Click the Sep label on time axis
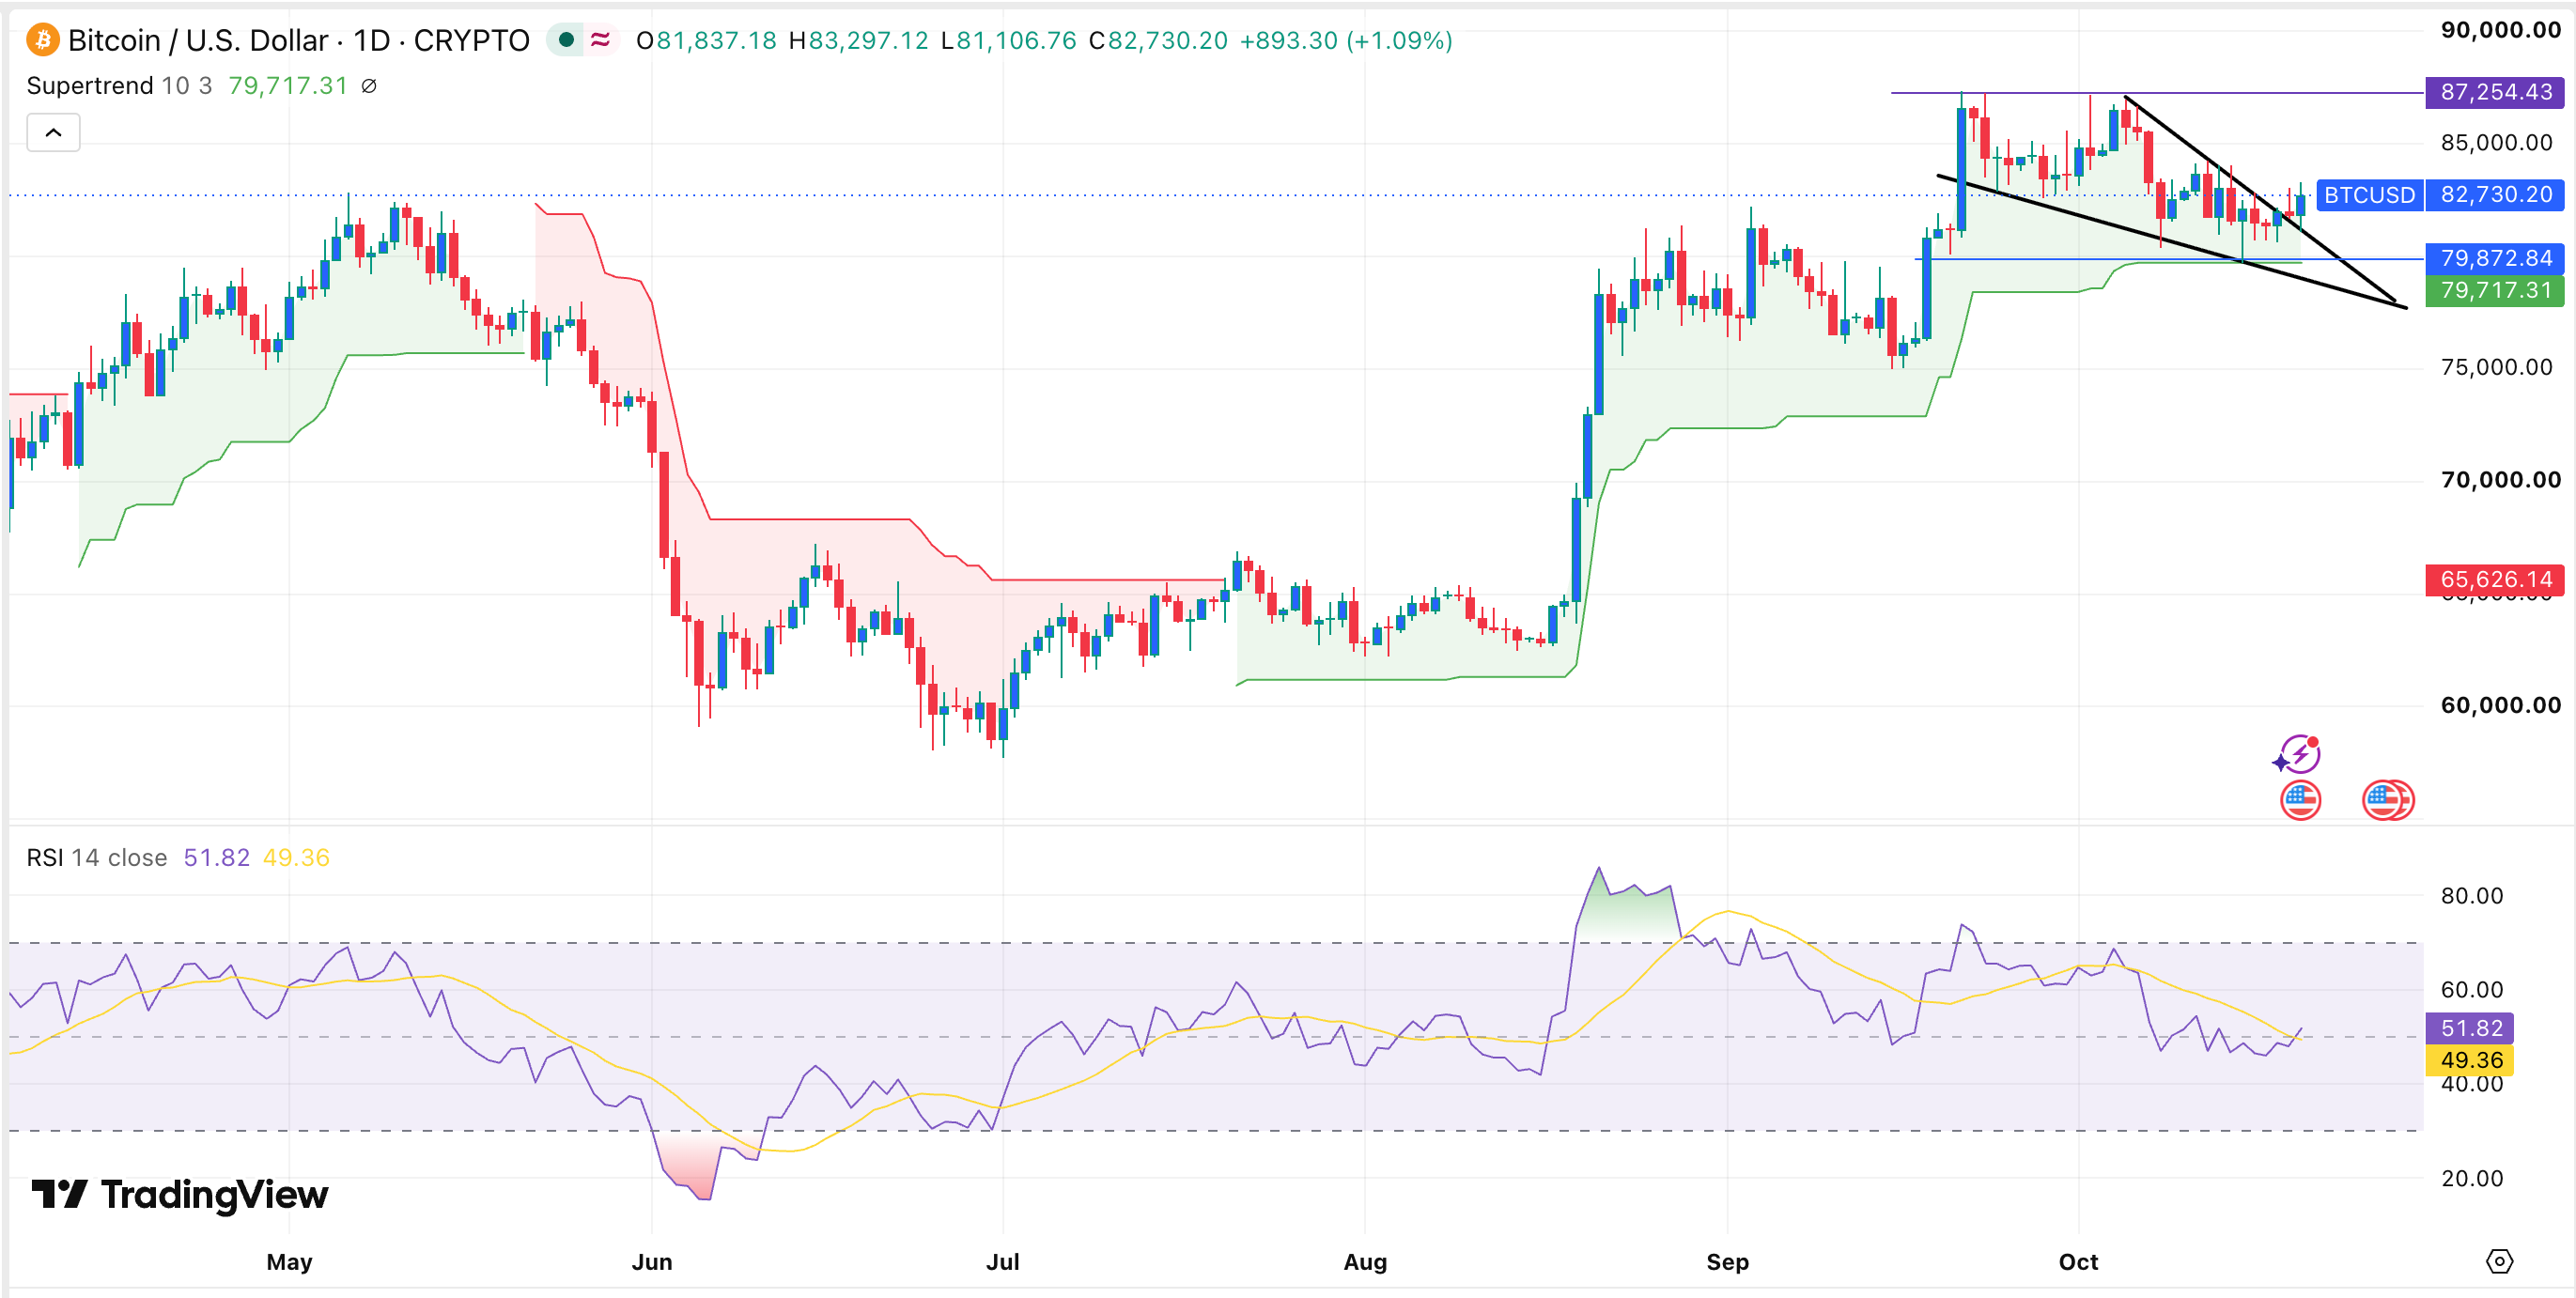 1727,1261
